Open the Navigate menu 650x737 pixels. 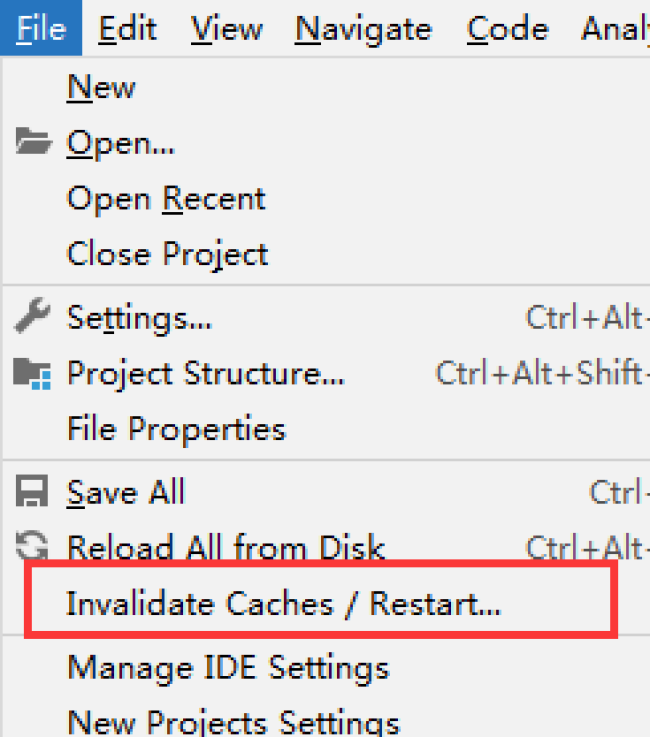(363, 30)
